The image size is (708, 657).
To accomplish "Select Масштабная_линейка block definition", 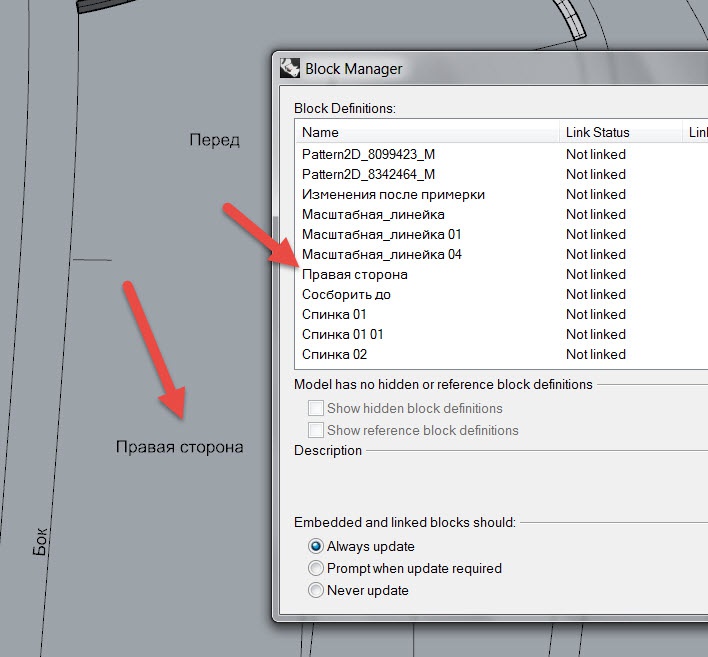I will (373, 214).
